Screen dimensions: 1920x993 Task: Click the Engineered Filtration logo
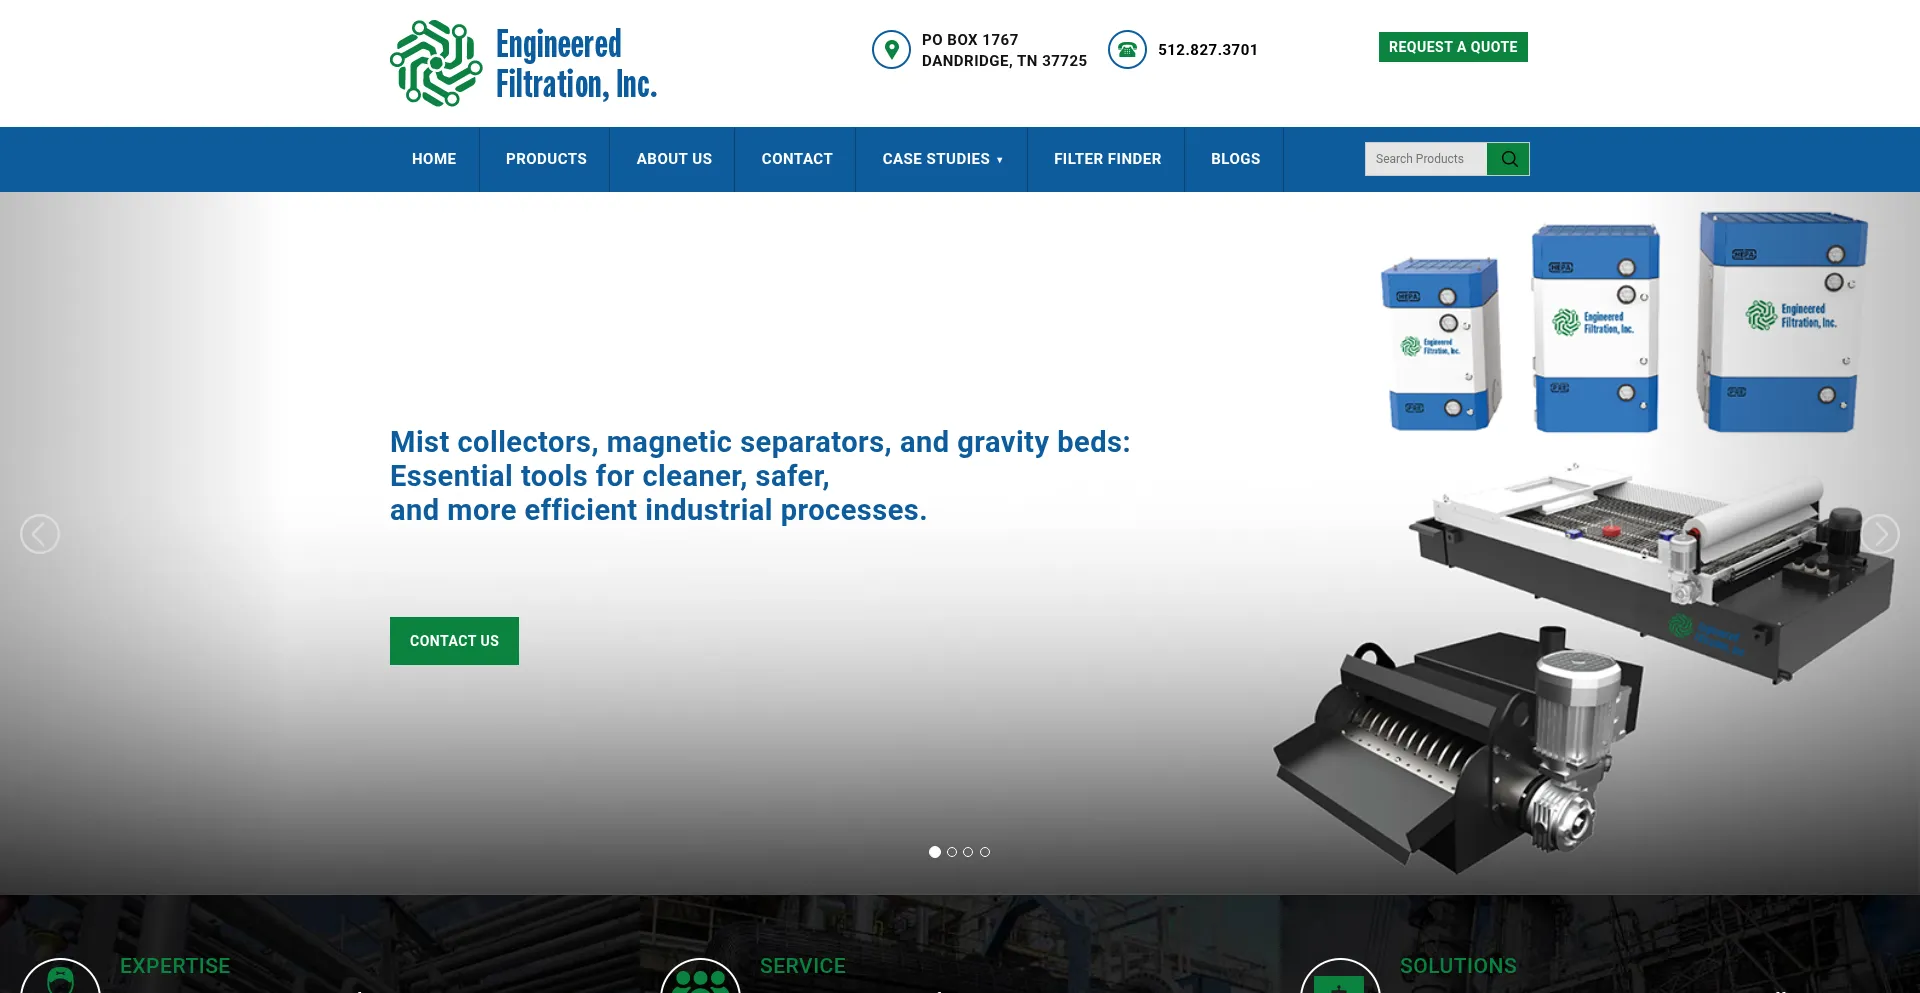(x=523, y=62)
